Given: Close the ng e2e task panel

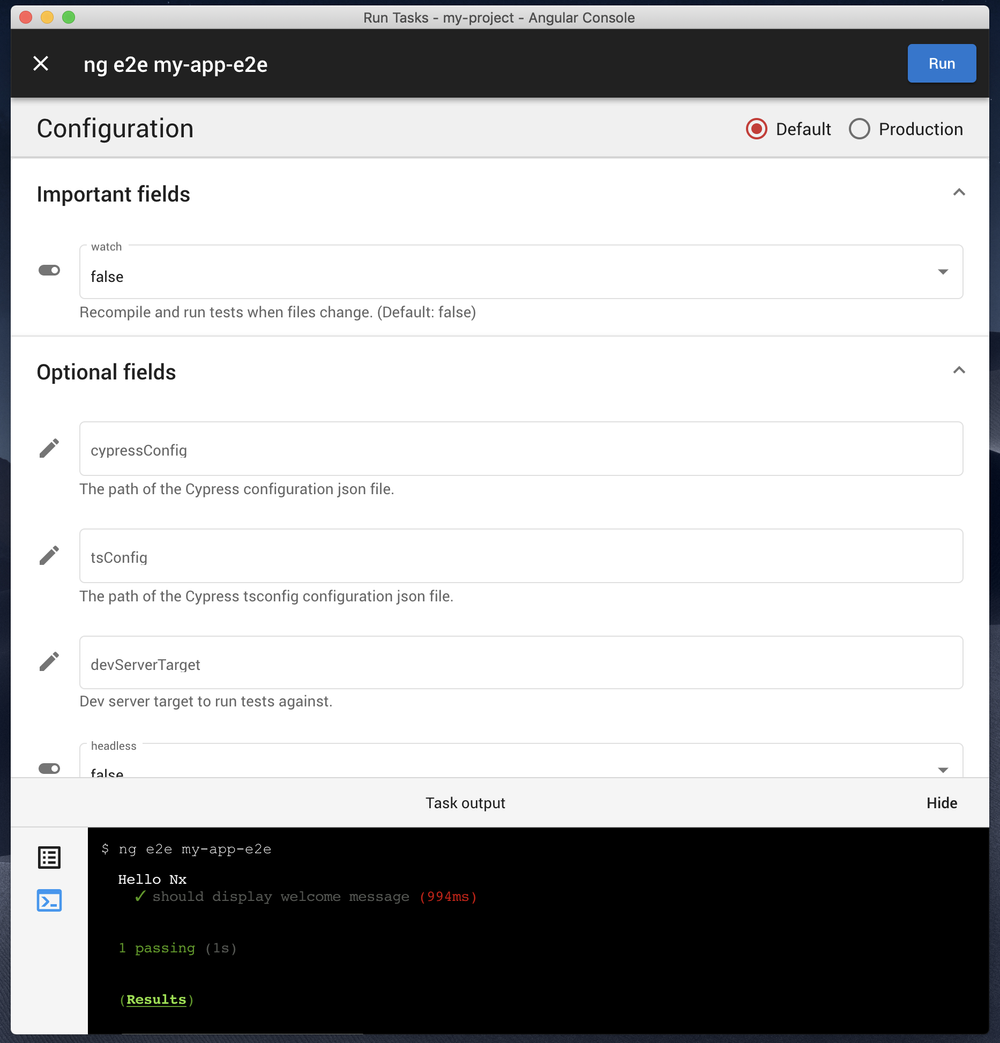Looking at the screenshot, I should [x=41, y=64].
